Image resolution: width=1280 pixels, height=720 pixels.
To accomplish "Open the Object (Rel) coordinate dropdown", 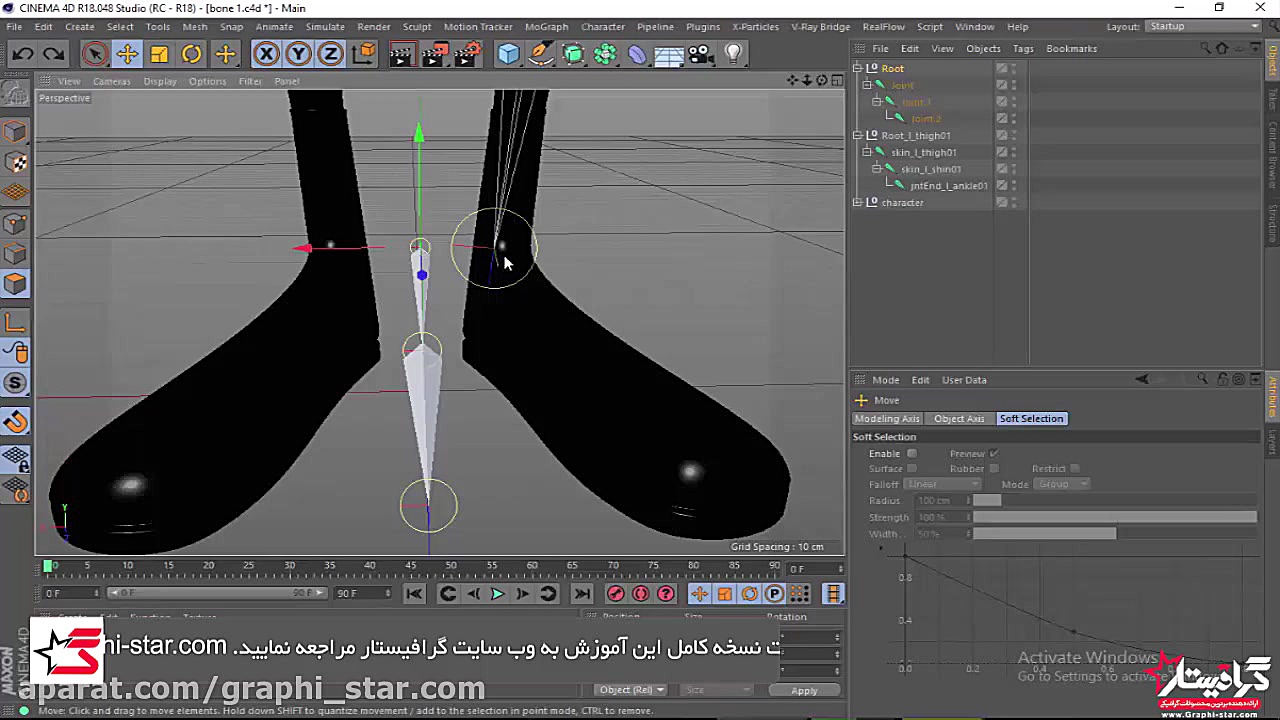I will click(632, 690).
